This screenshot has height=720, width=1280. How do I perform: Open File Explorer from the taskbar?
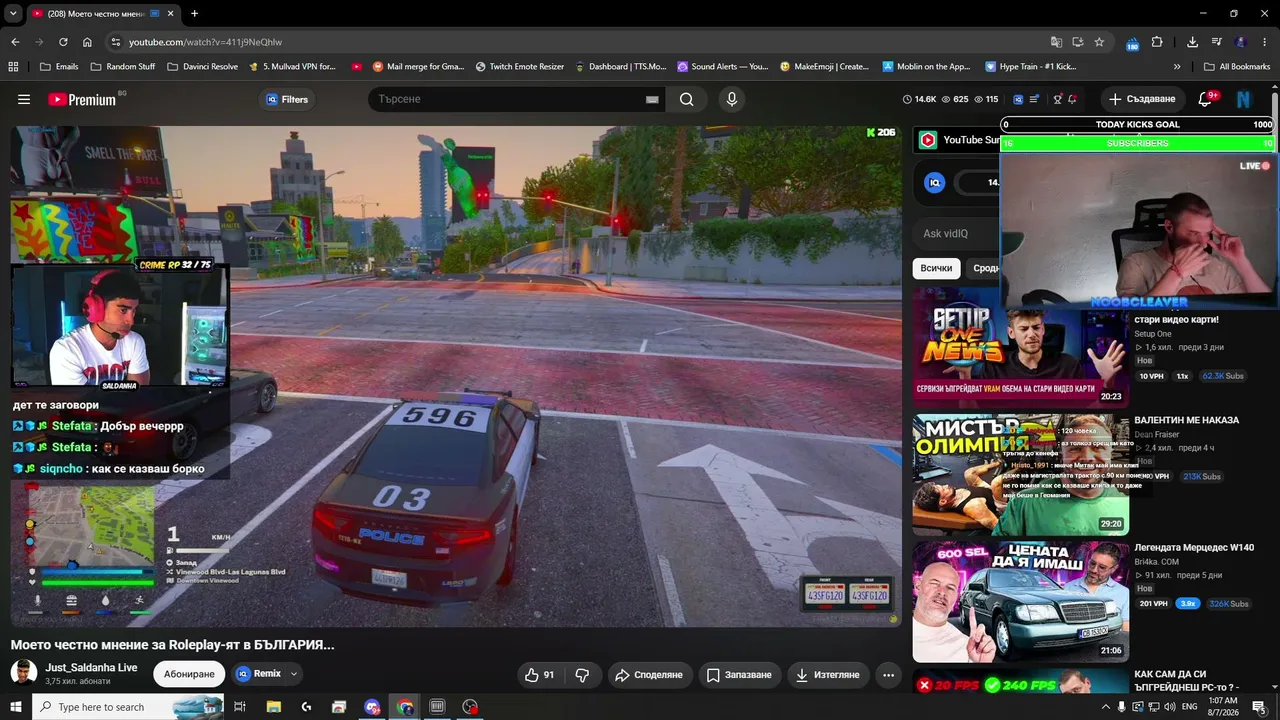pos(273,707)
